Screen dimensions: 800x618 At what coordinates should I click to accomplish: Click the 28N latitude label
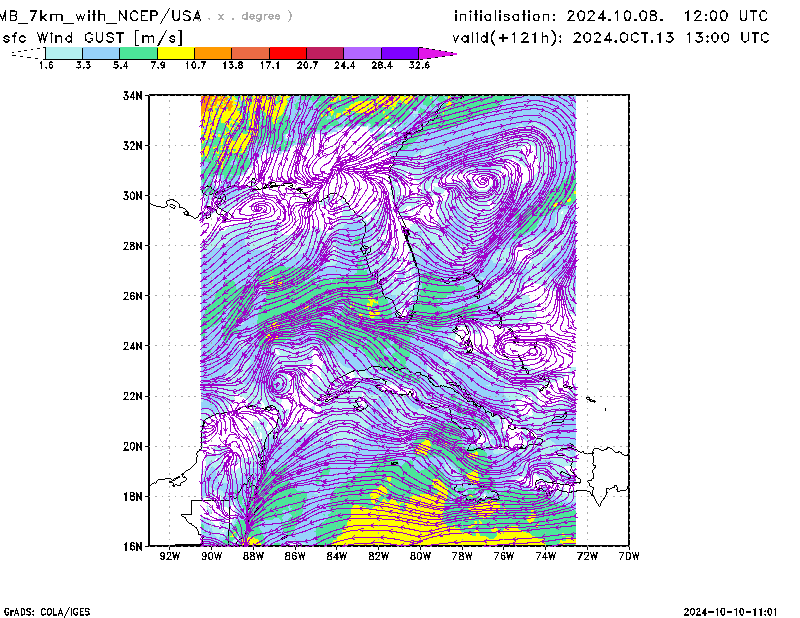tap(133, 245)
